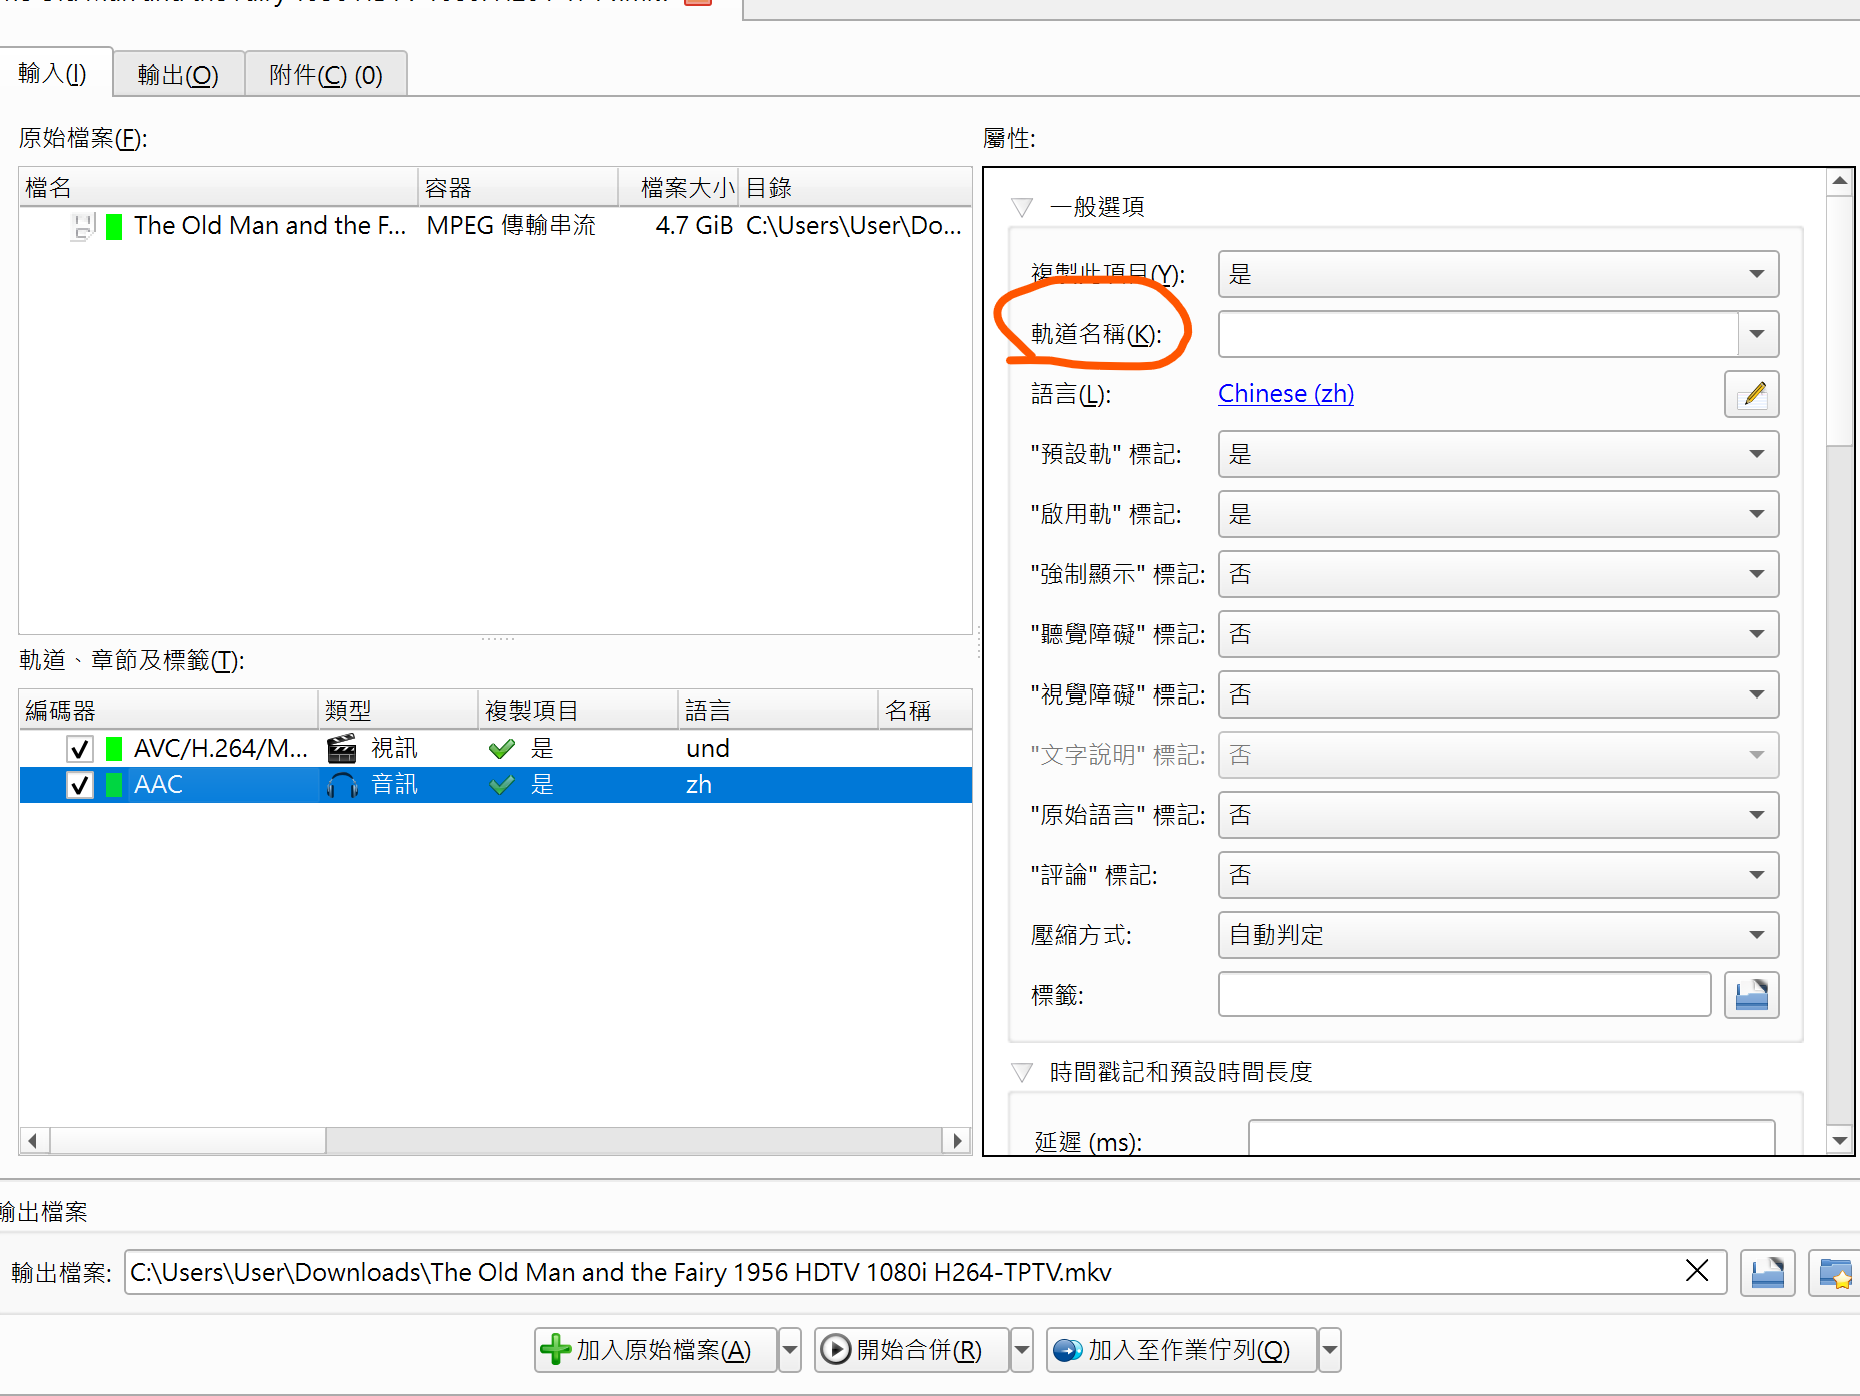Open the folder browse icon for output file
The height and width of the screenshot is (1396, 1860).
click(1767, 1272)
